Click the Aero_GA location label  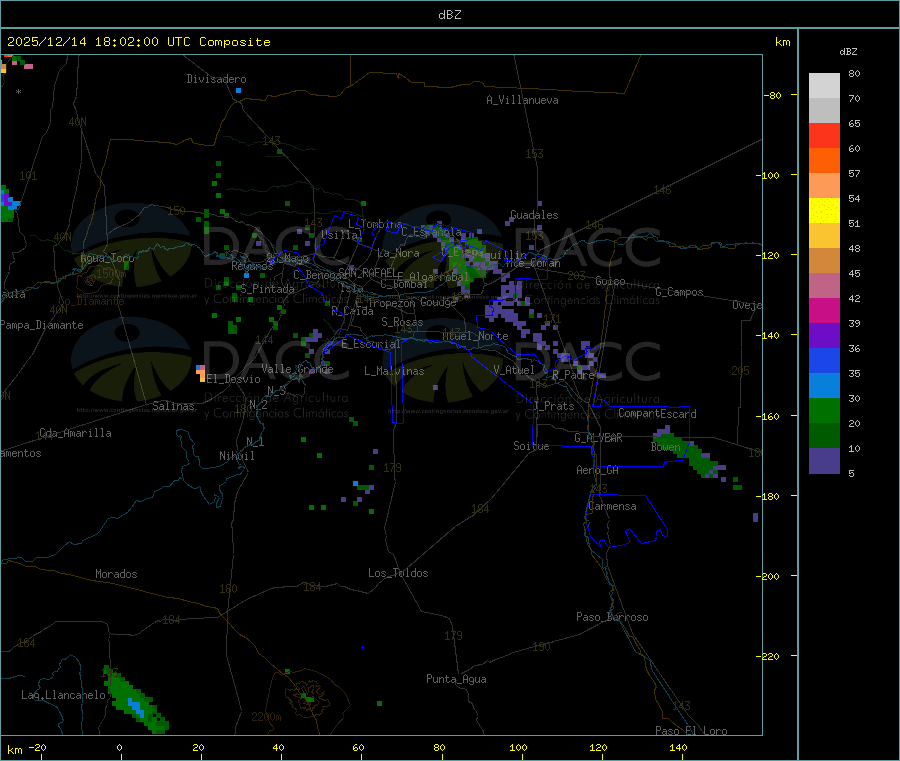coord(598,470)
